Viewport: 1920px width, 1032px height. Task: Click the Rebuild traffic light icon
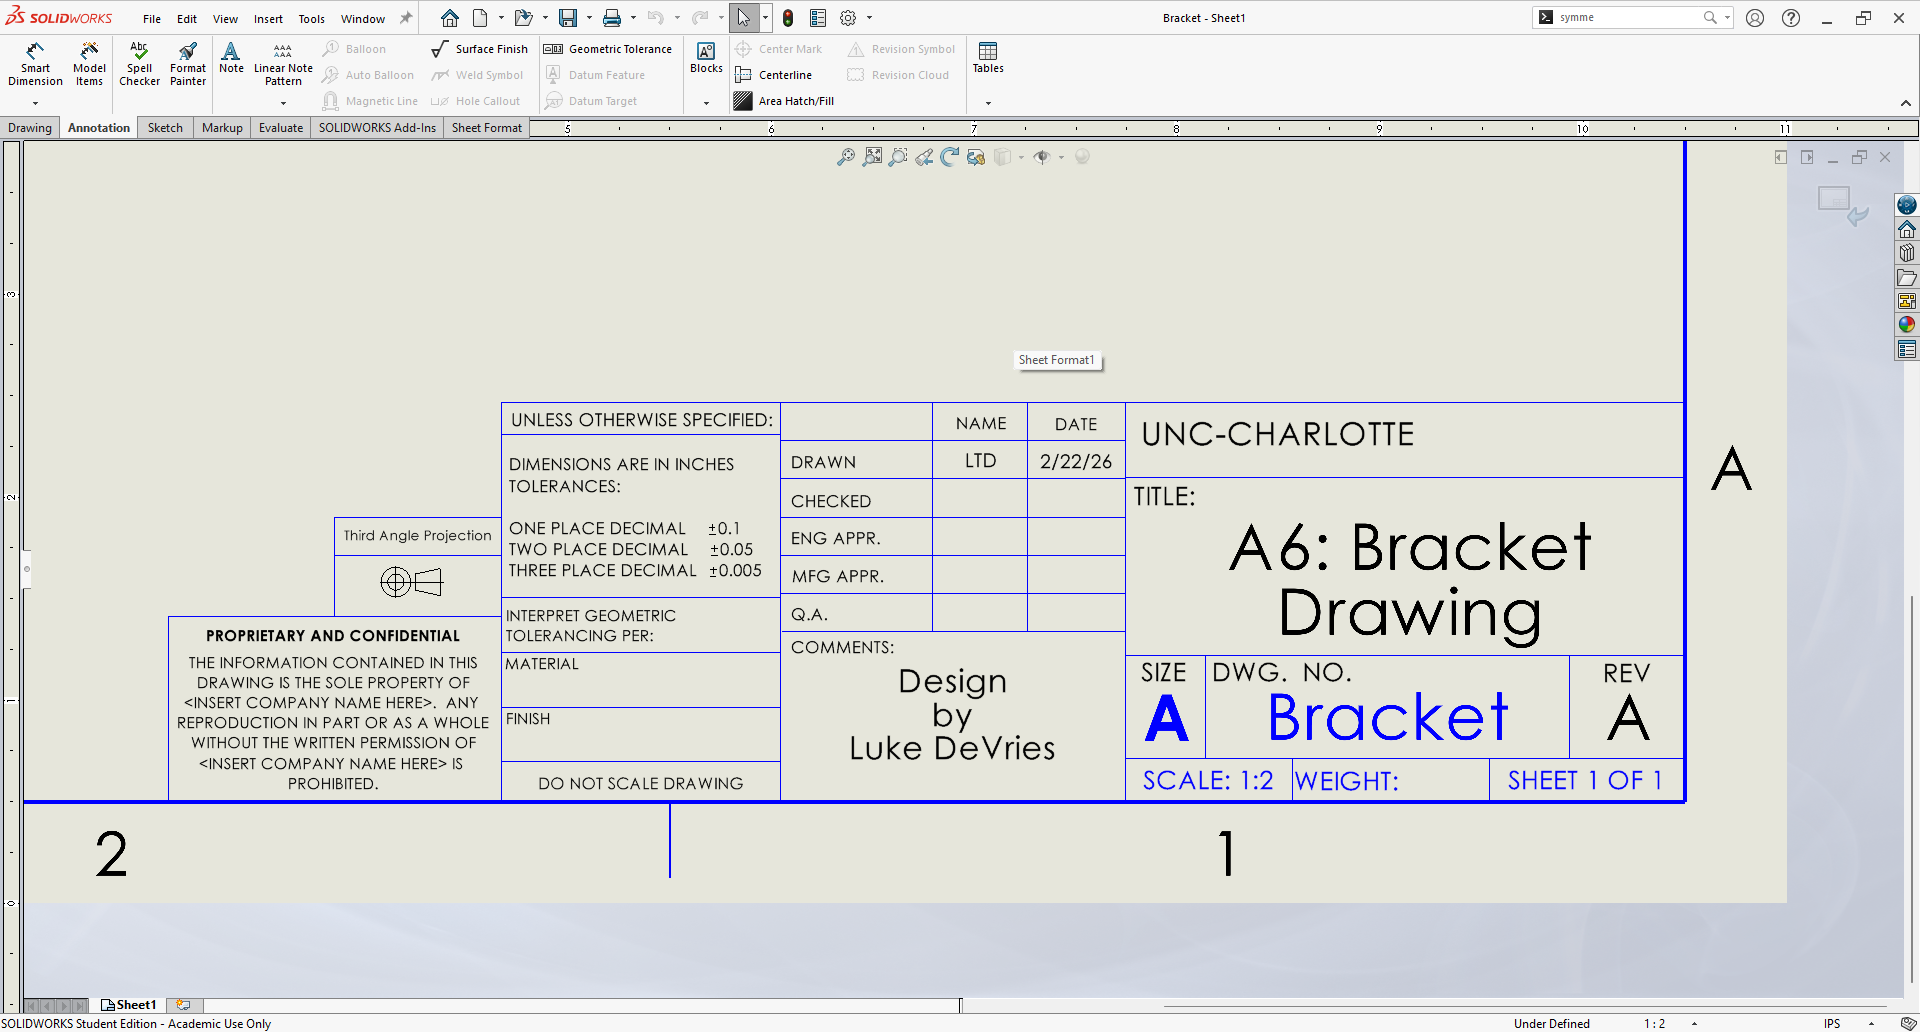[x=788, y=18]
